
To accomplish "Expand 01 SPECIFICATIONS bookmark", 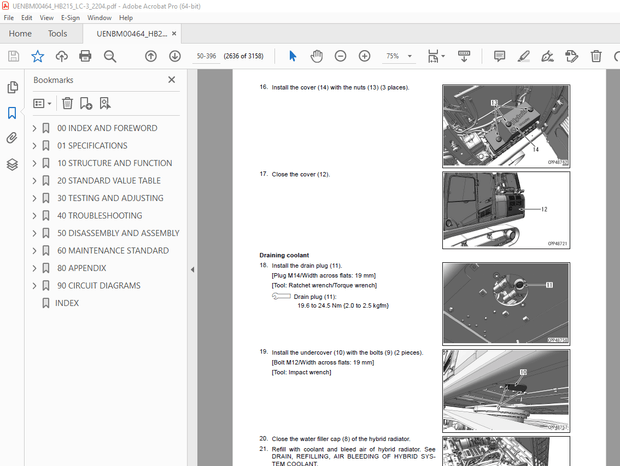I will click(34, 146).
